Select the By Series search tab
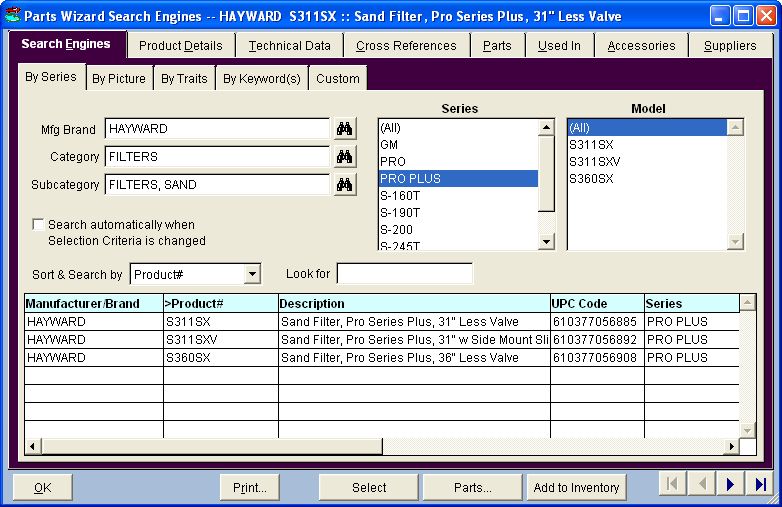Screen dimensions: 782x507 (x=51, y=77)
